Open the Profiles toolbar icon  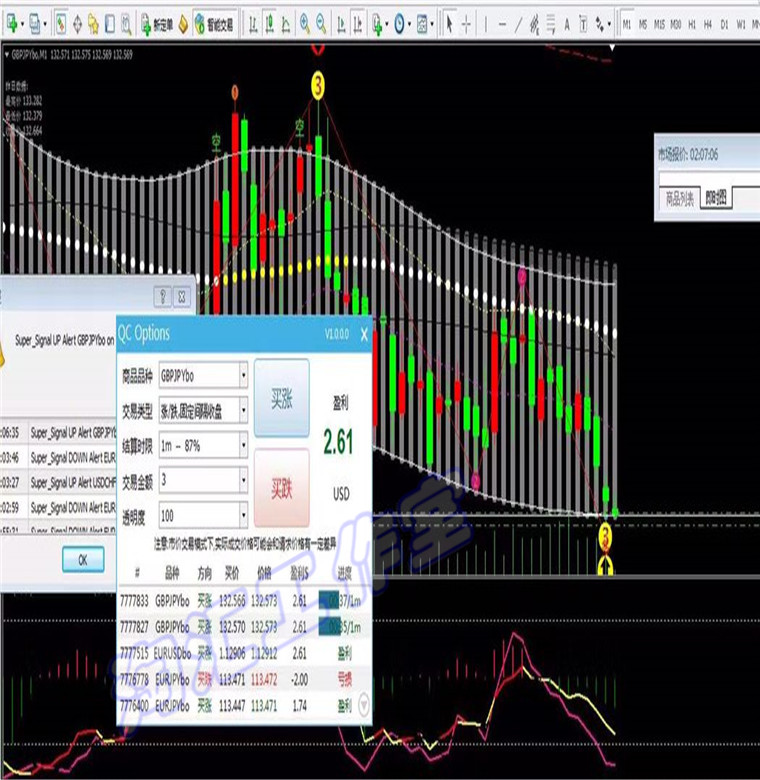pos(34,23)
